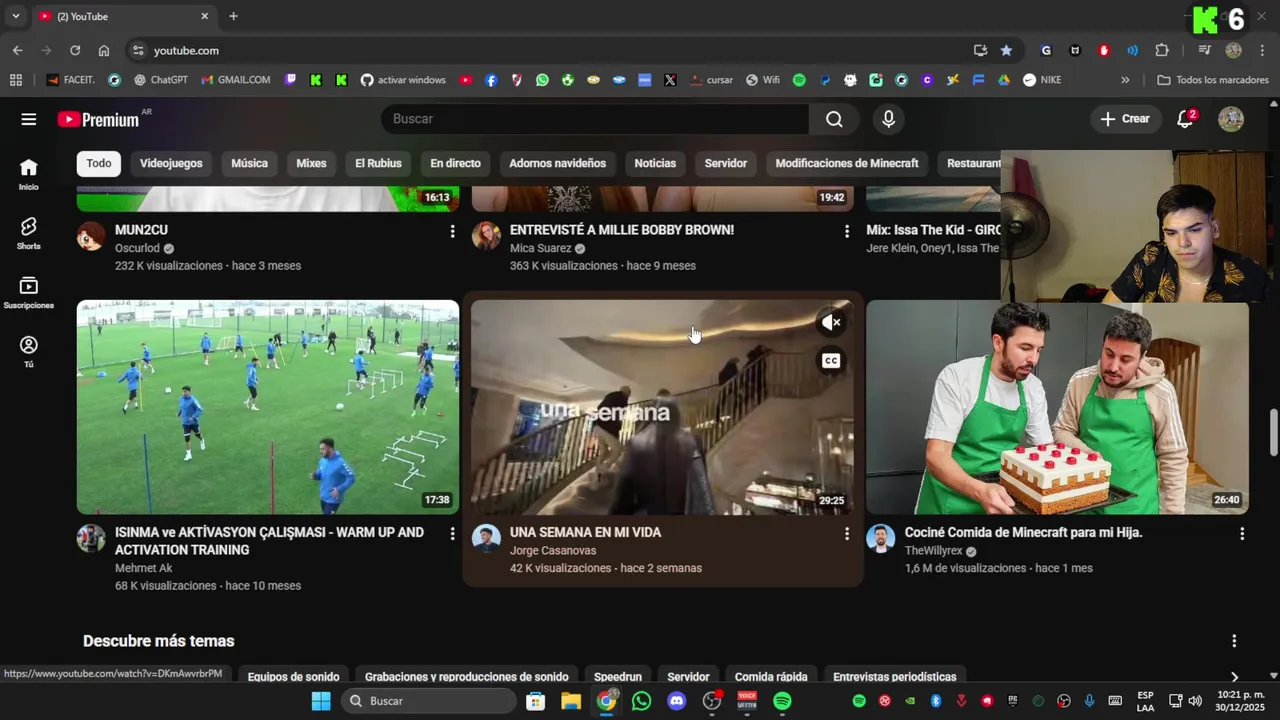Select the Noticias filter chip
The image size is (1280, 720).
tap(655, 163)
